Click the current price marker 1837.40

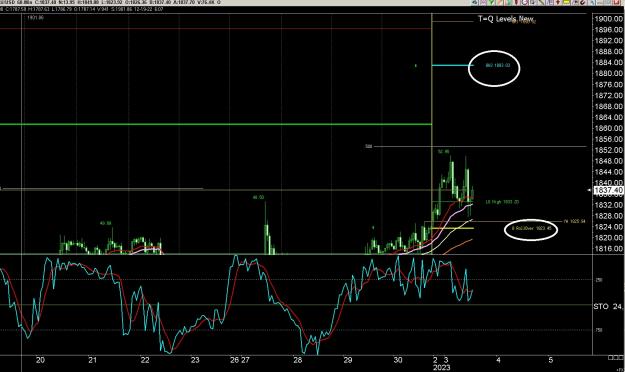(608, 191)
